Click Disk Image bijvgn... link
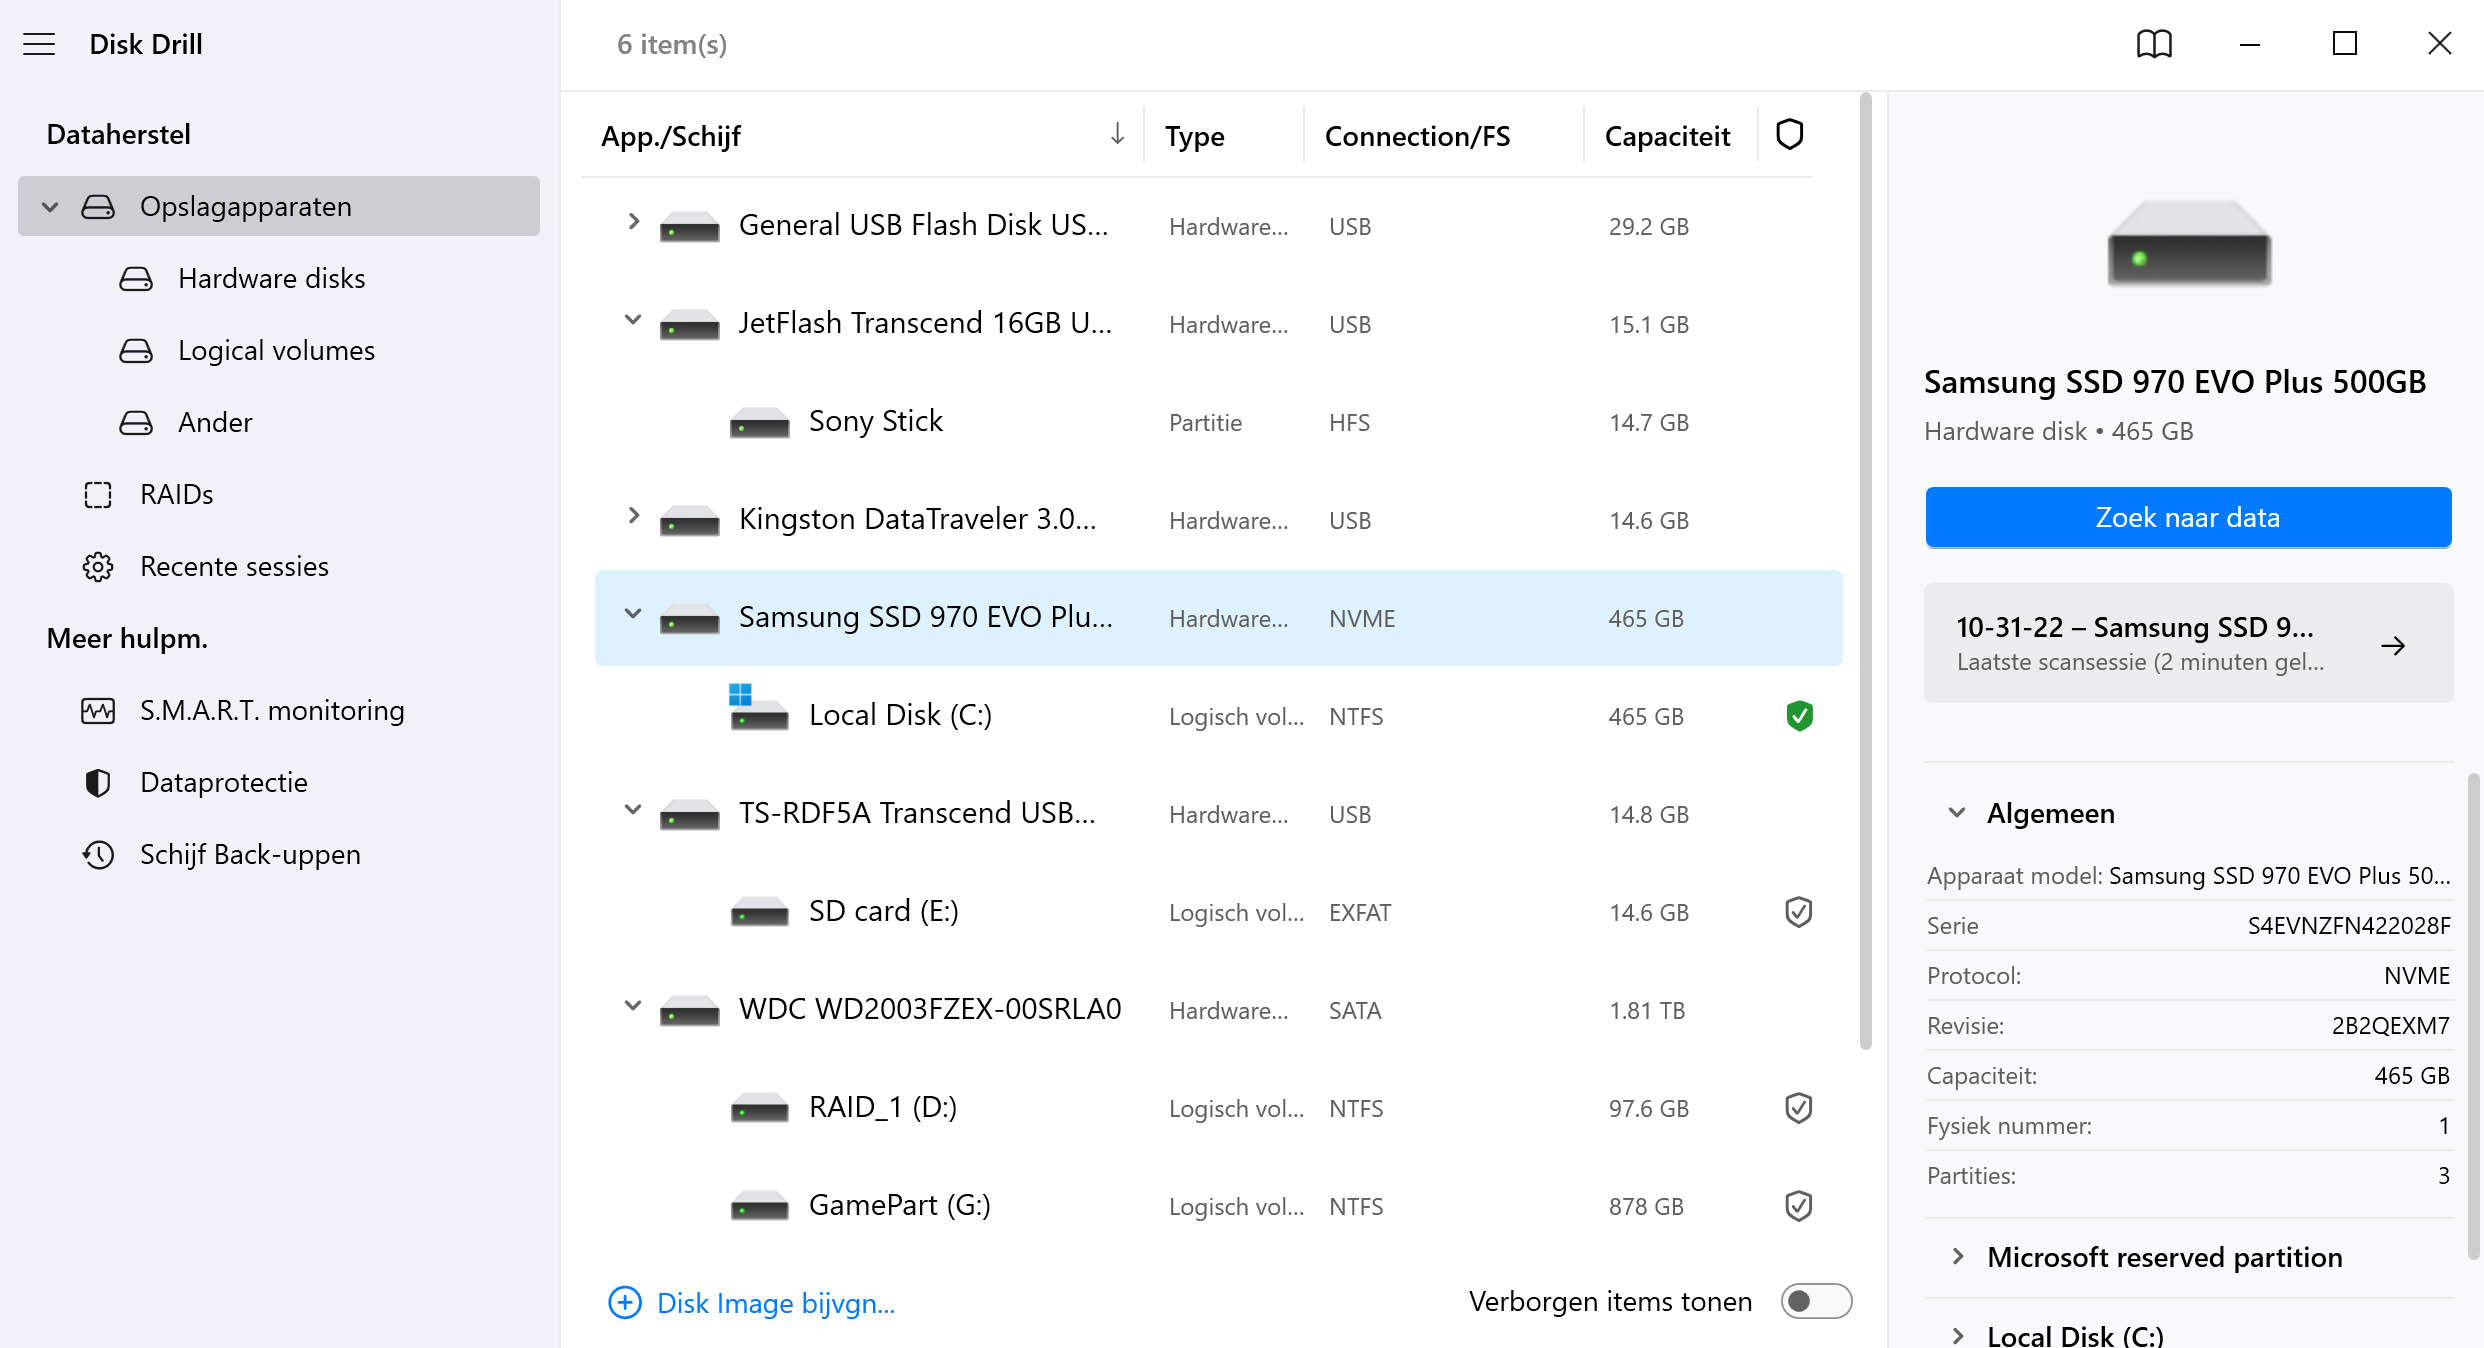The image size is (2484, 1348). (775, 1303)
